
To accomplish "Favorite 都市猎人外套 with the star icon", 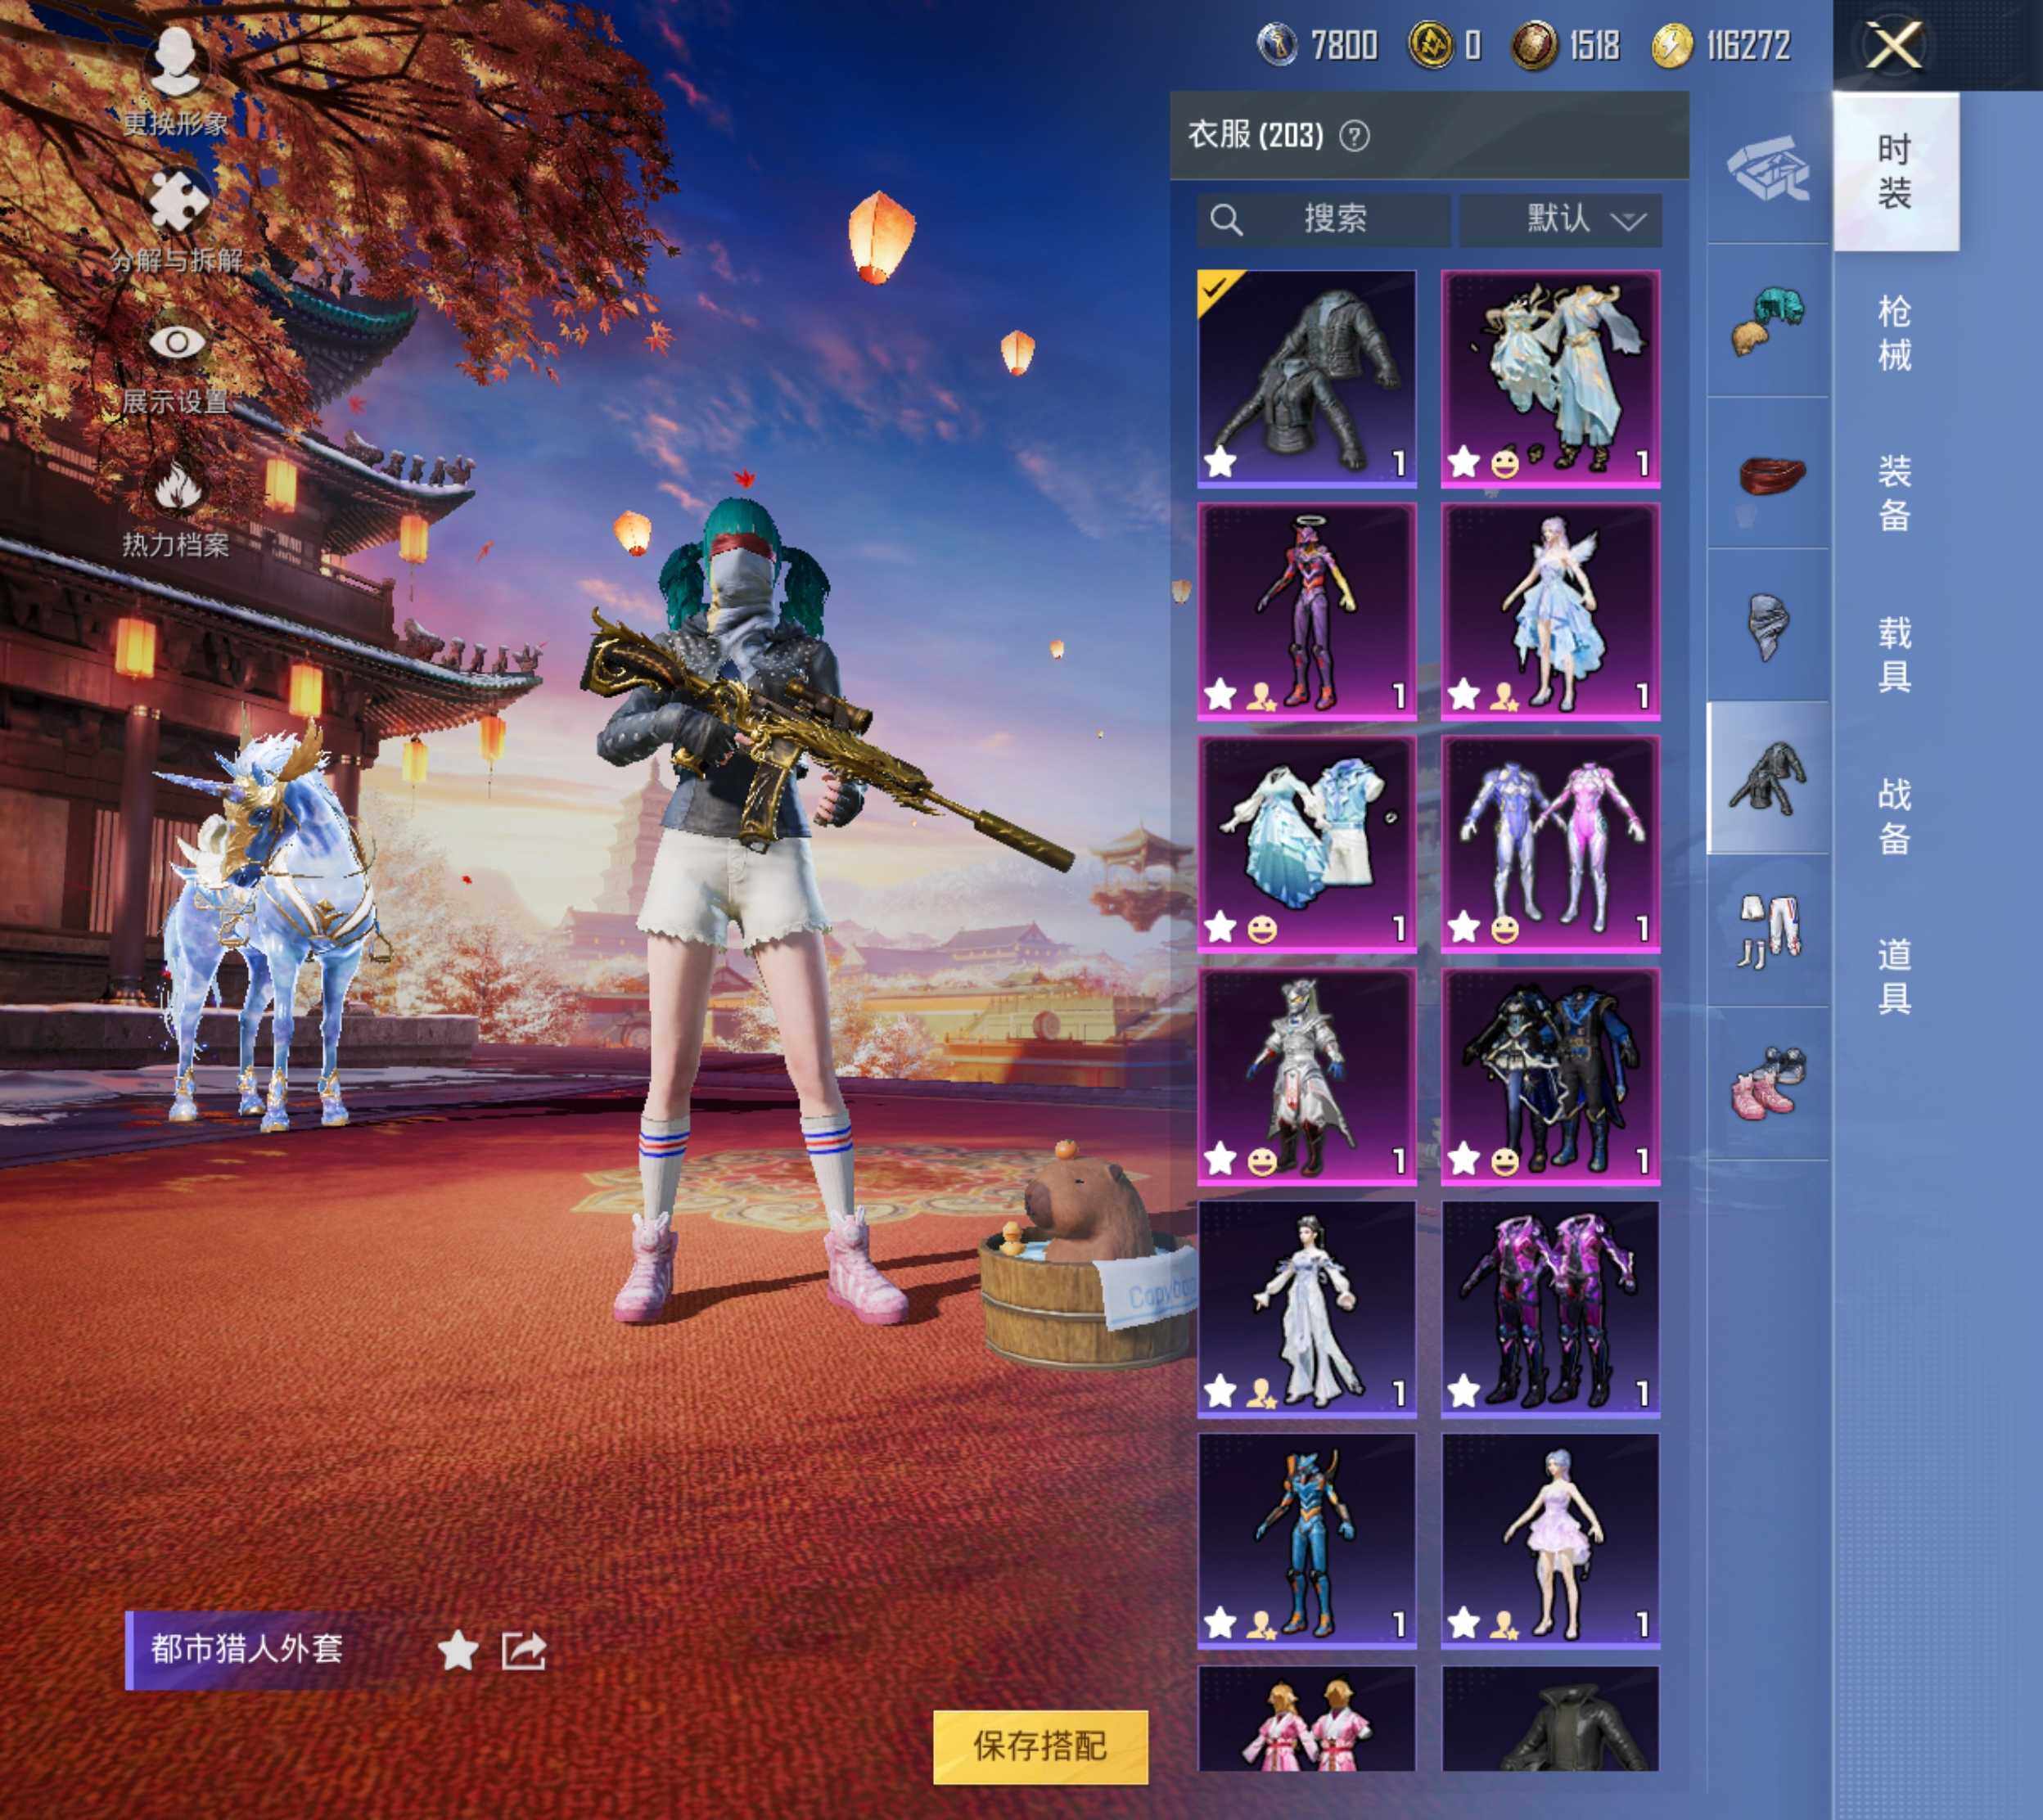I will (458, 1649).
